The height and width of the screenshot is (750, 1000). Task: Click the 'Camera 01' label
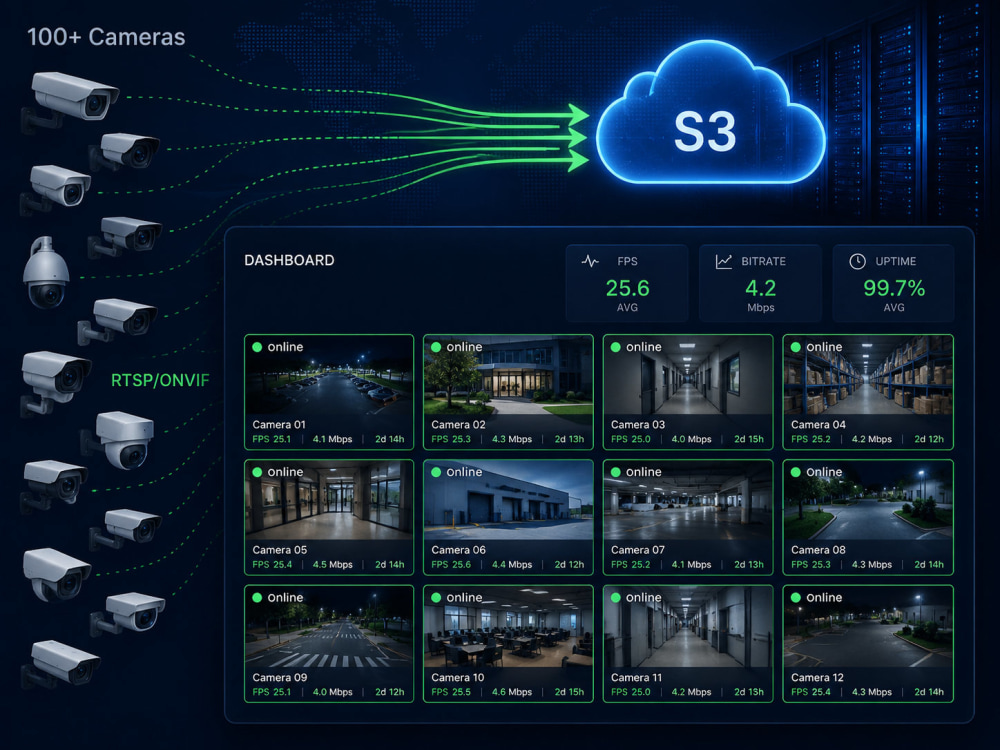click(279, 425)
